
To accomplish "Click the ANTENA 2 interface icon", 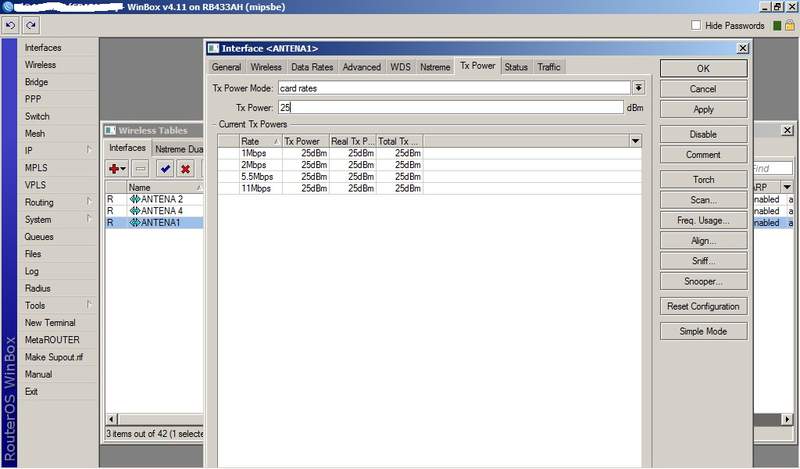I will [x=135, y=199].
